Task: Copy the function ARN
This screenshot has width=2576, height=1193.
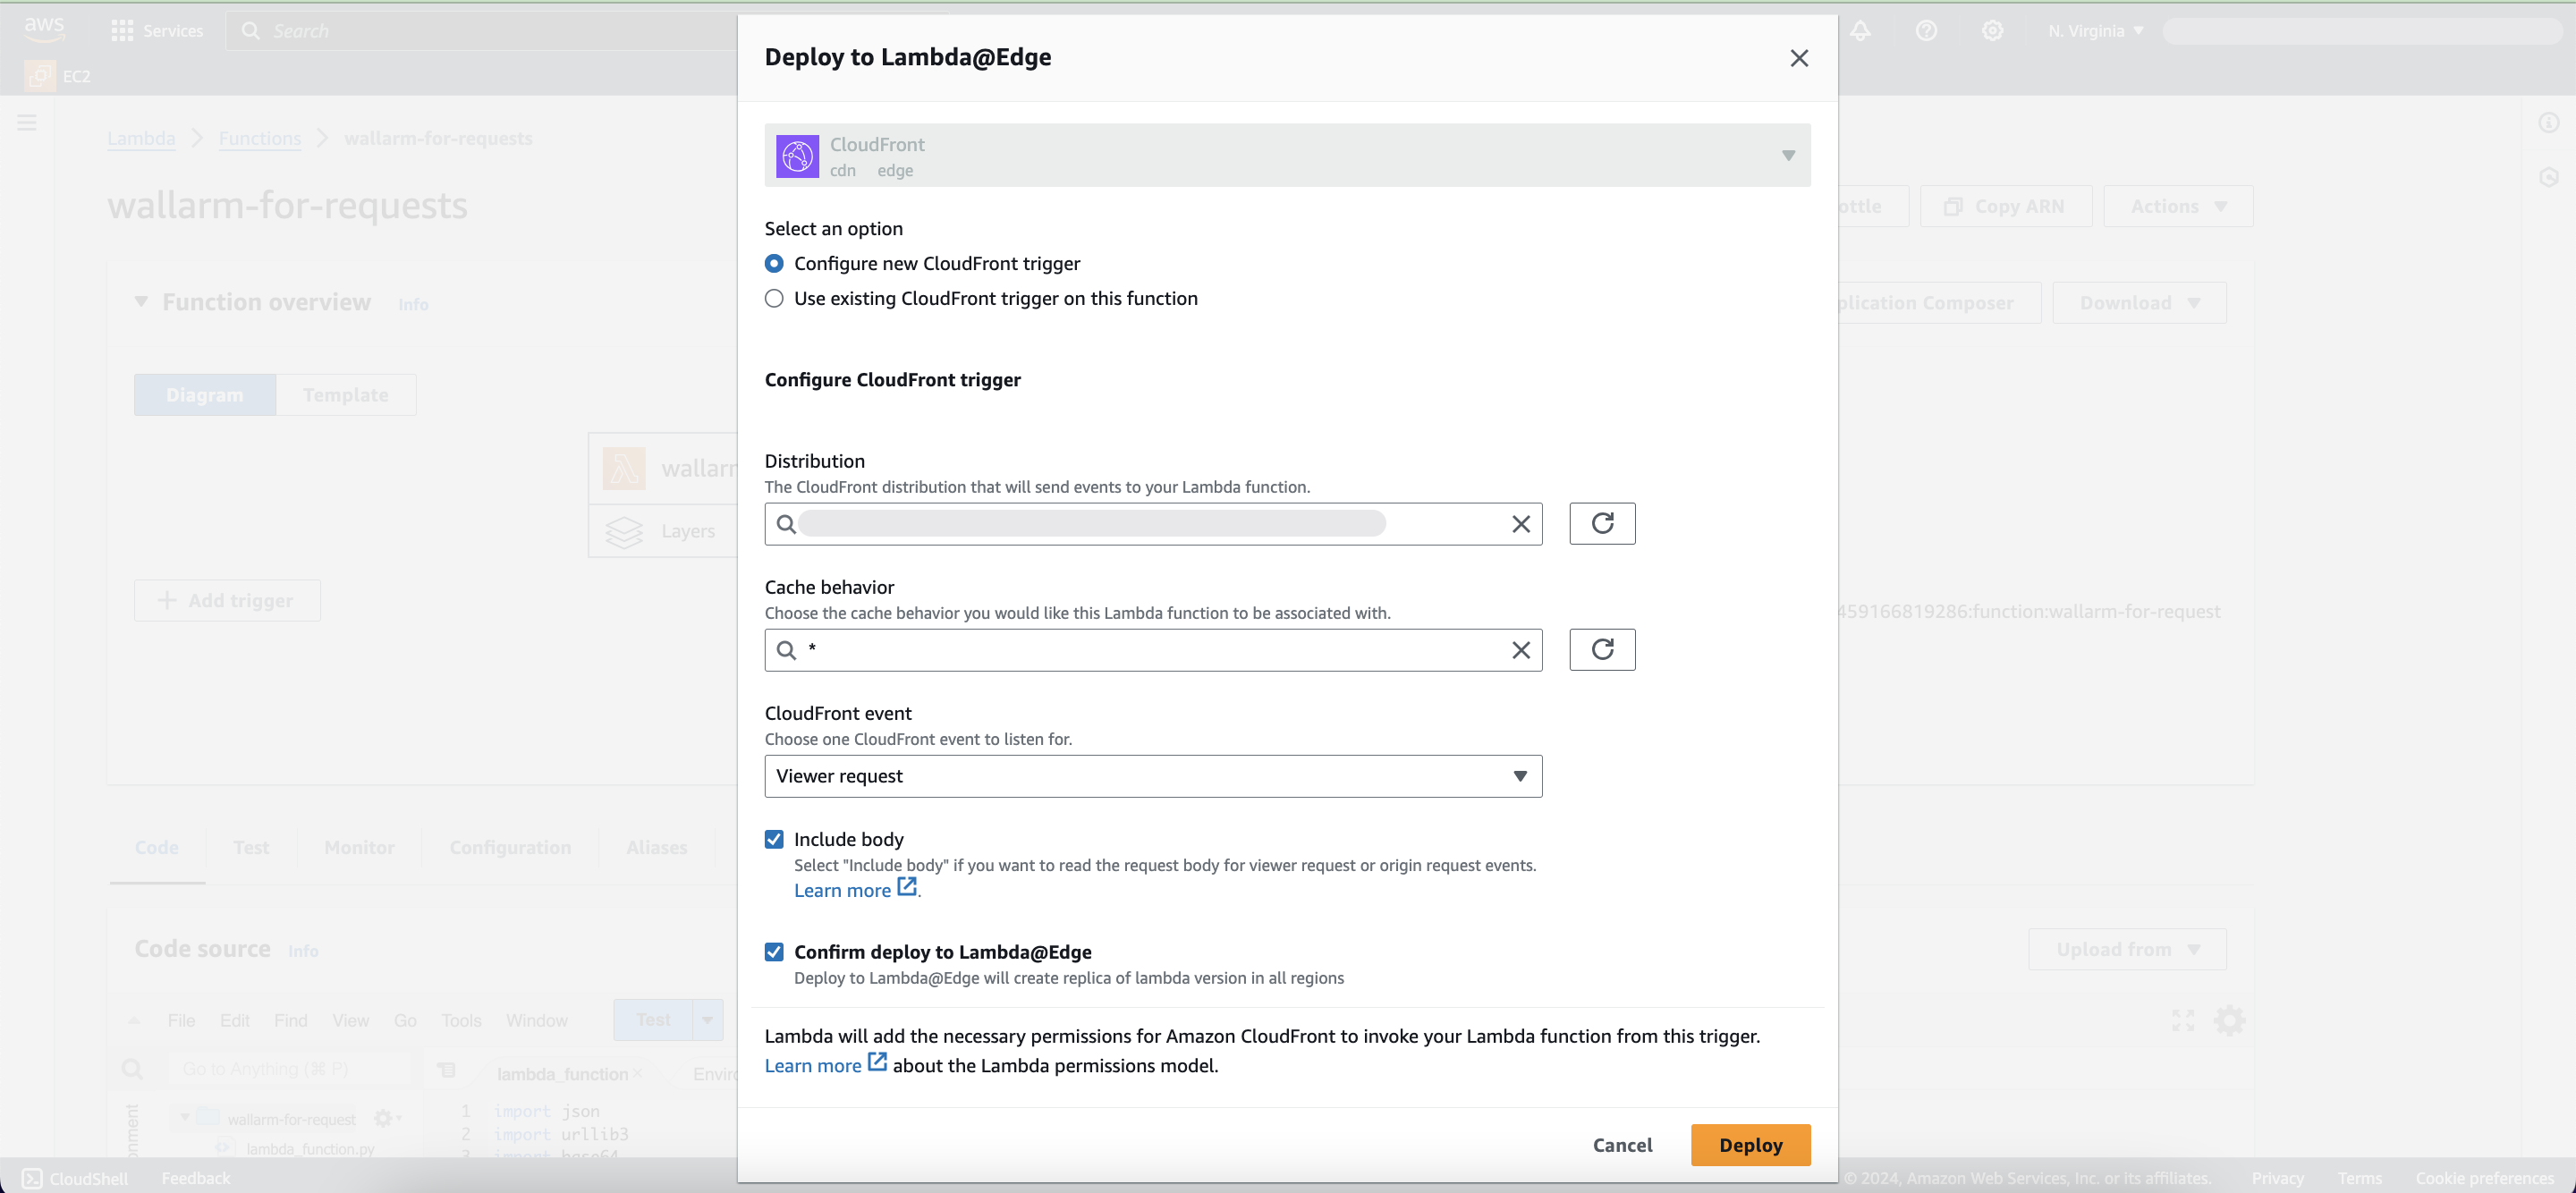Action: pyautogui.click(x=2006, y=206)
